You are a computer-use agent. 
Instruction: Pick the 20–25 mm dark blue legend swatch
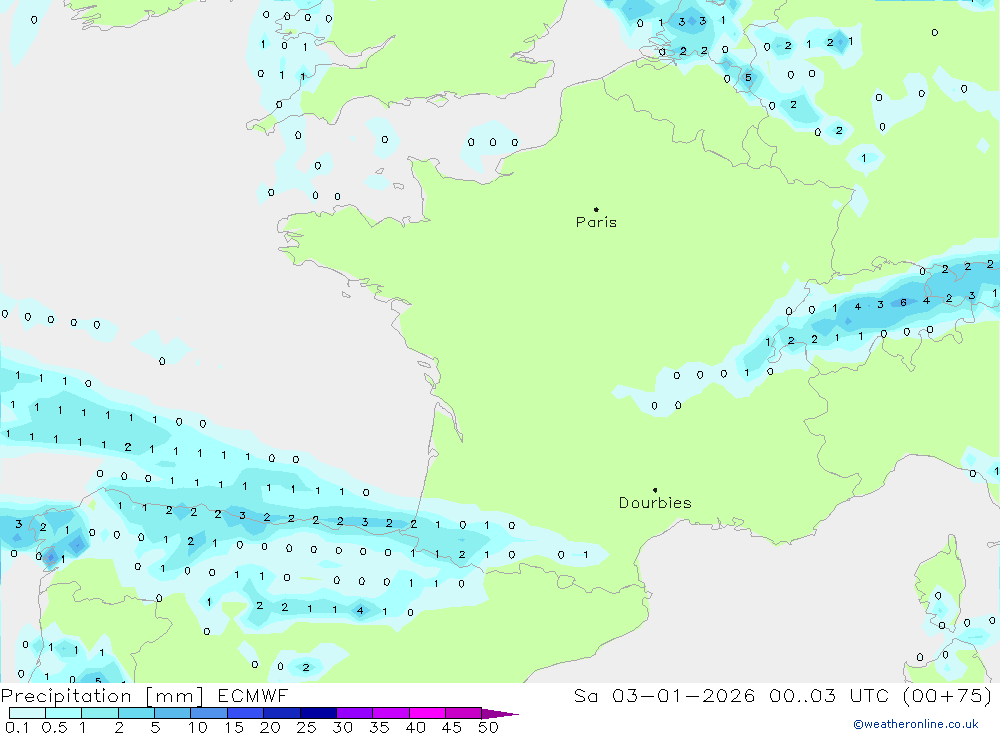(x=282, y=713)
